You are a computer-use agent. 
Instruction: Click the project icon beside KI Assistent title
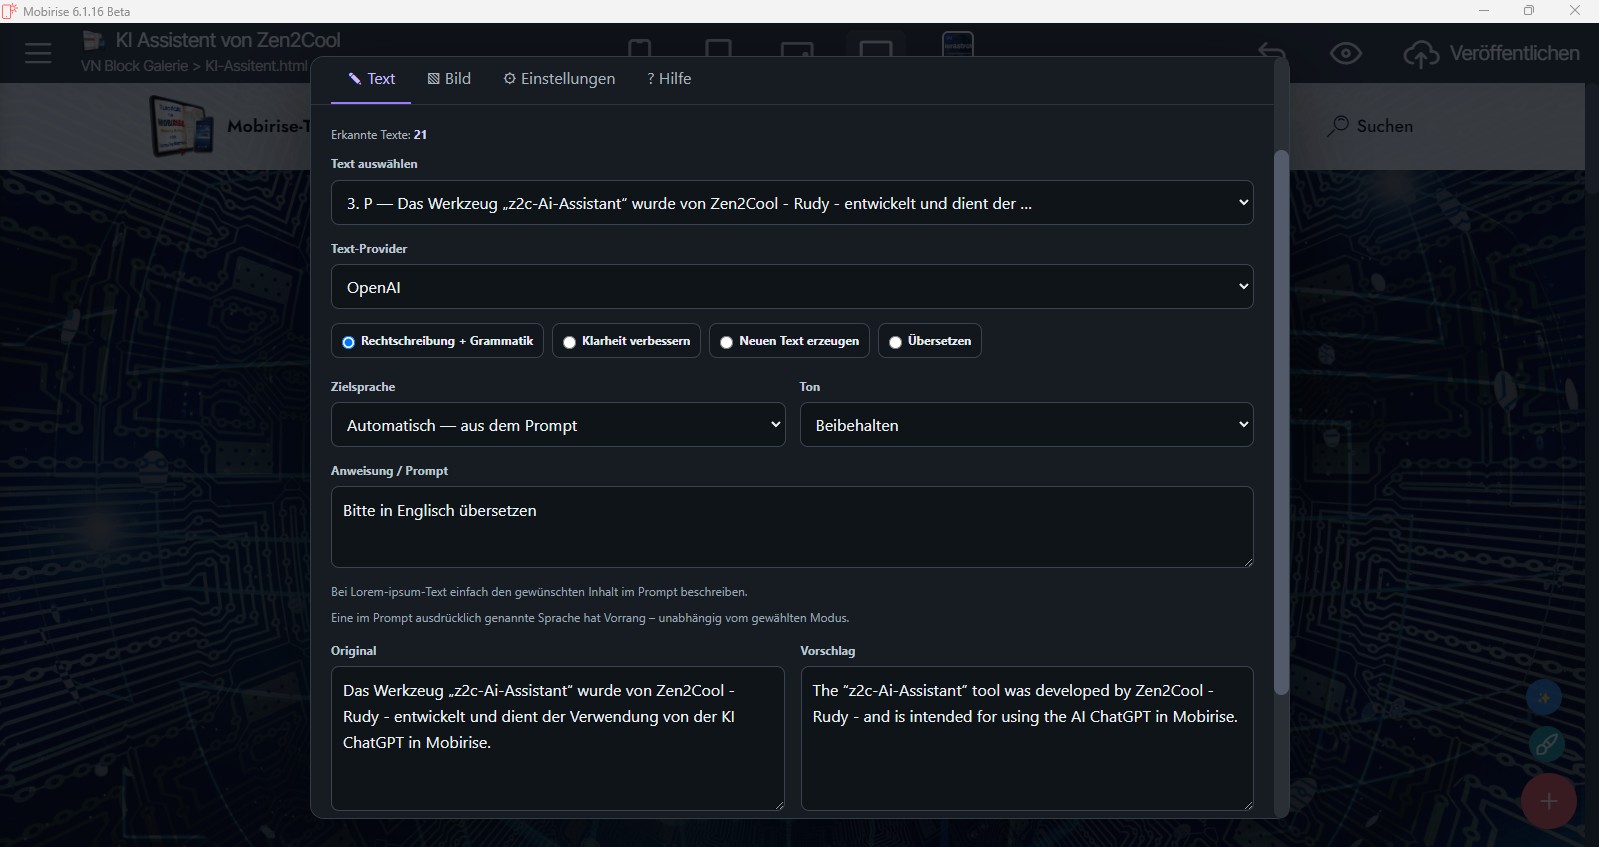(94, 41)
